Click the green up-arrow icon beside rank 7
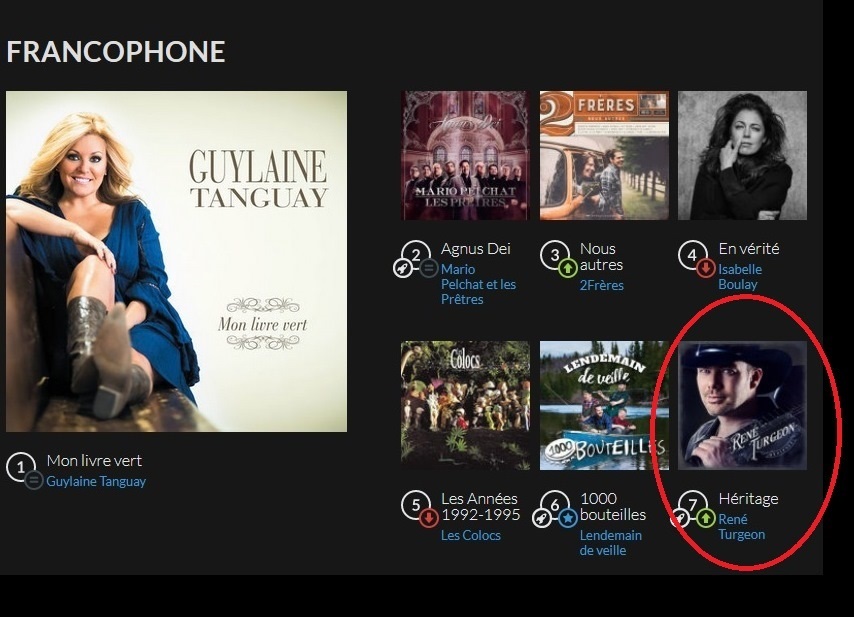Image resolution: width=854 pixels, height=617 pixels. 706,518
